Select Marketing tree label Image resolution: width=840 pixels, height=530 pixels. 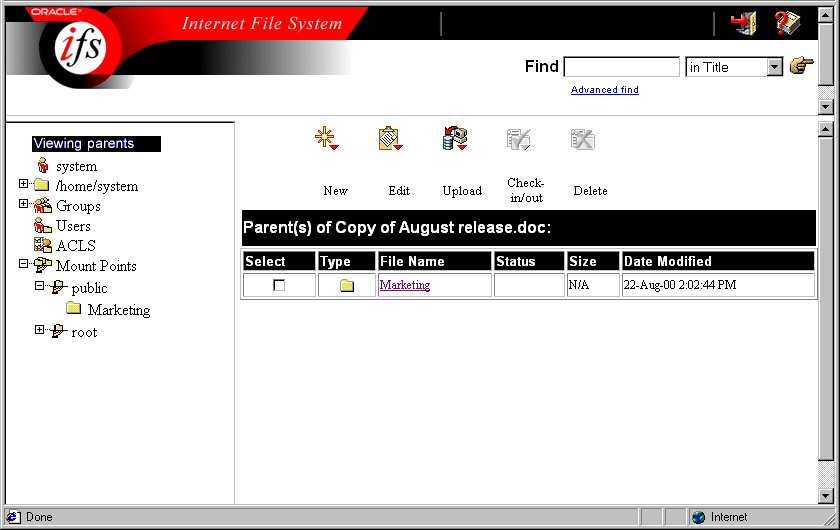(x=119, y=310)
